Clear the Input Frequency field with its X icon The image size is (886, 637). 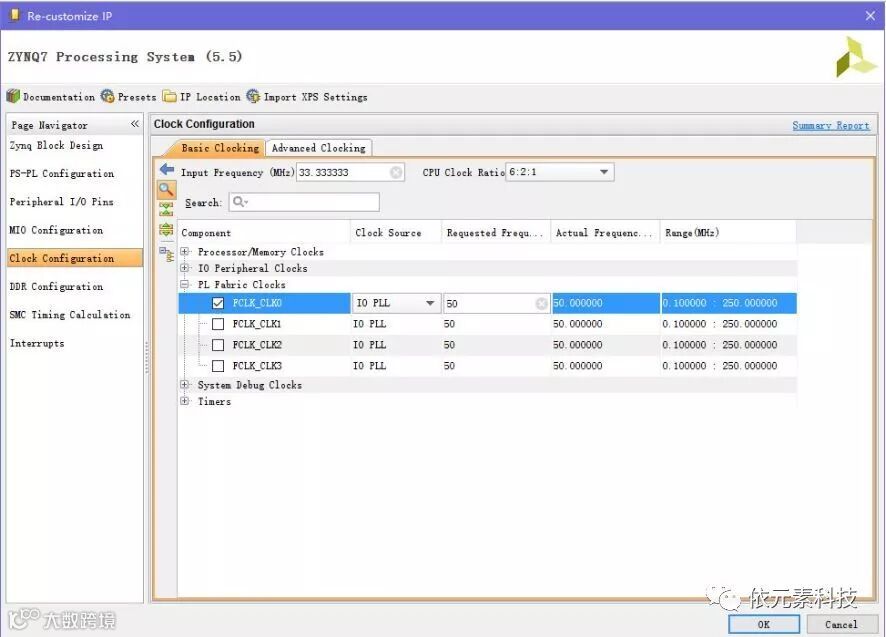tap(397, 172)
